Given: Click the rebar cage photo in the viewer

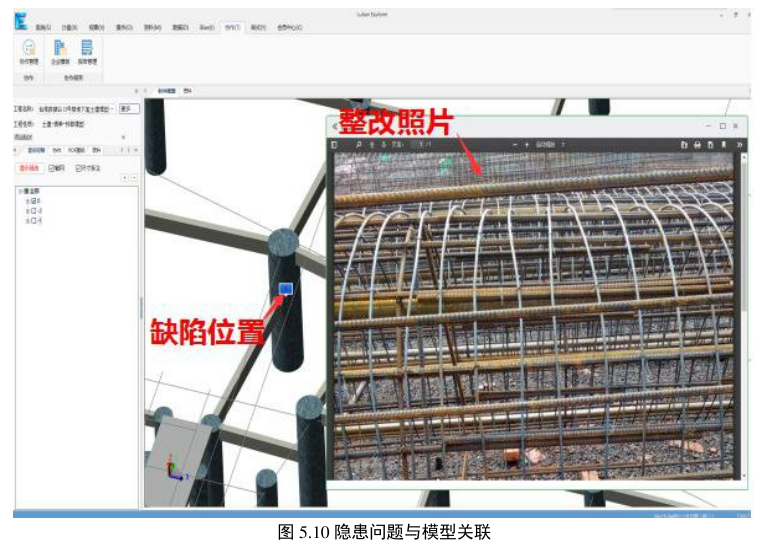Looking at the screenshot, I should pyautogui.click(x=534, y=315).
